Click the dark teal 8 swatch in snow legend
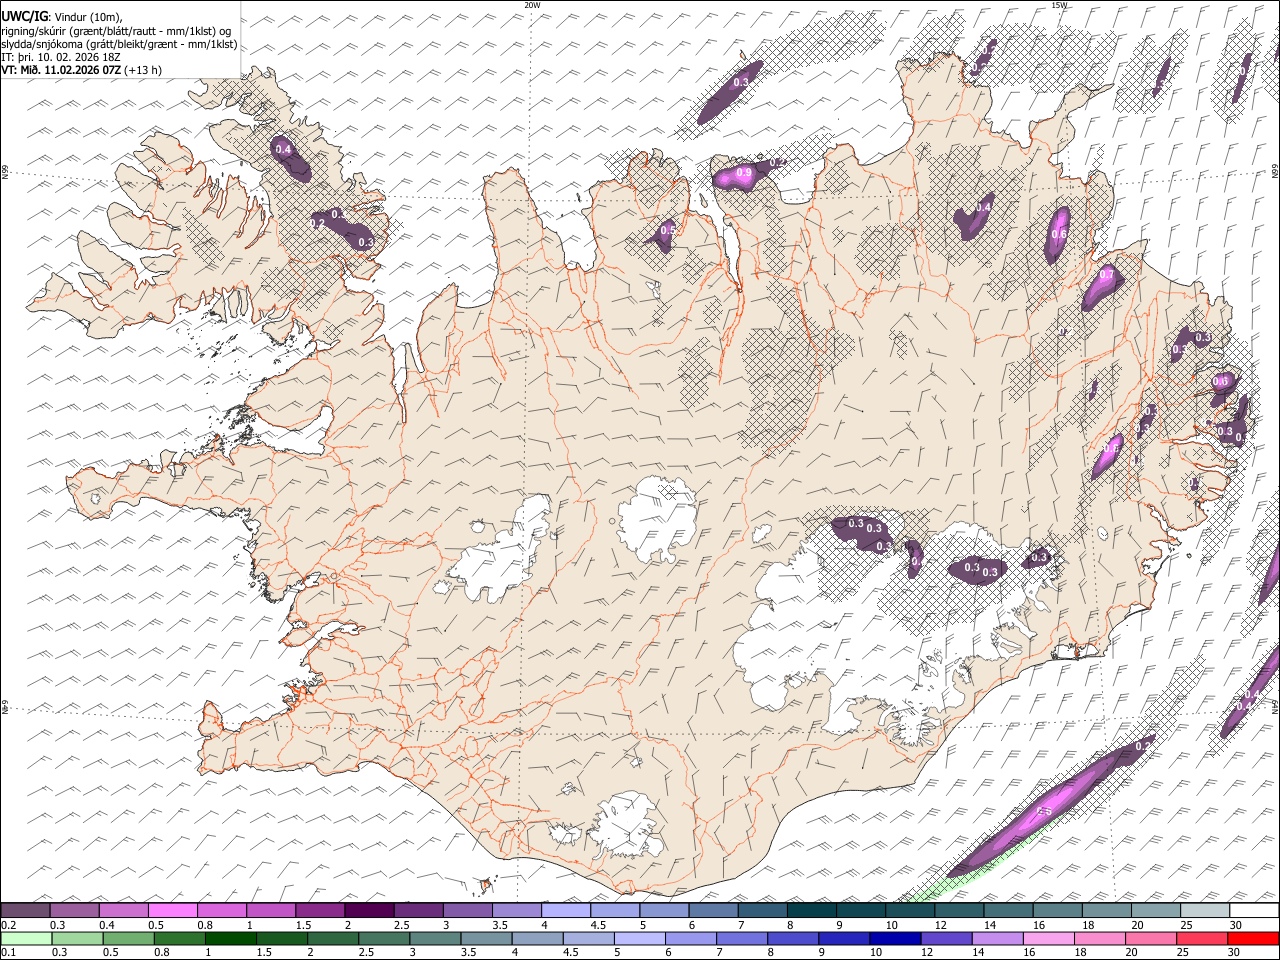This screenshot has height=960, width=1280. coord(811,910)
